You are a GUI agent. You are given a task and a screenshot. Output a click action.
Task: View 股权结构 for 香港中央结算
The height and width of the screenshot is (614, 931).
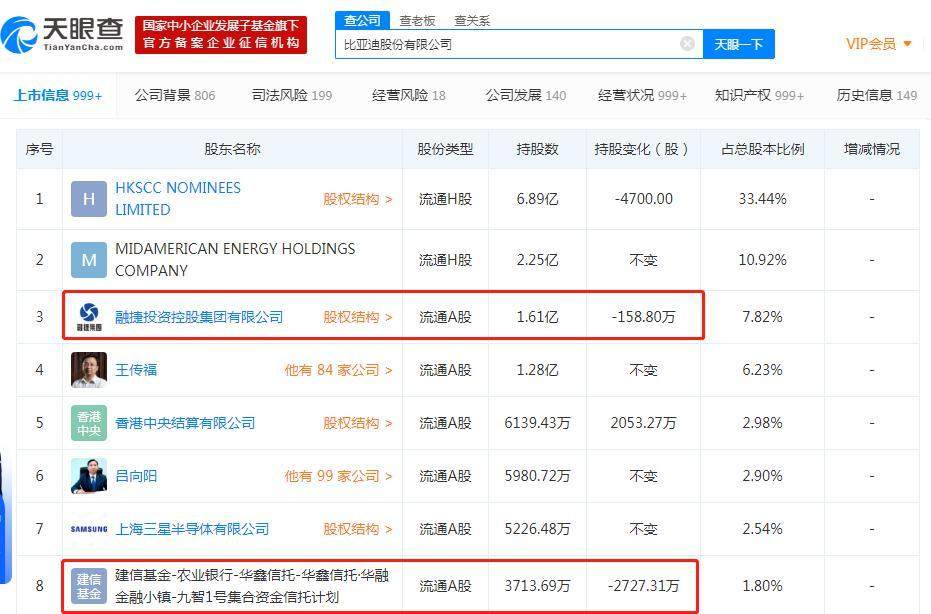pos(357,423)
